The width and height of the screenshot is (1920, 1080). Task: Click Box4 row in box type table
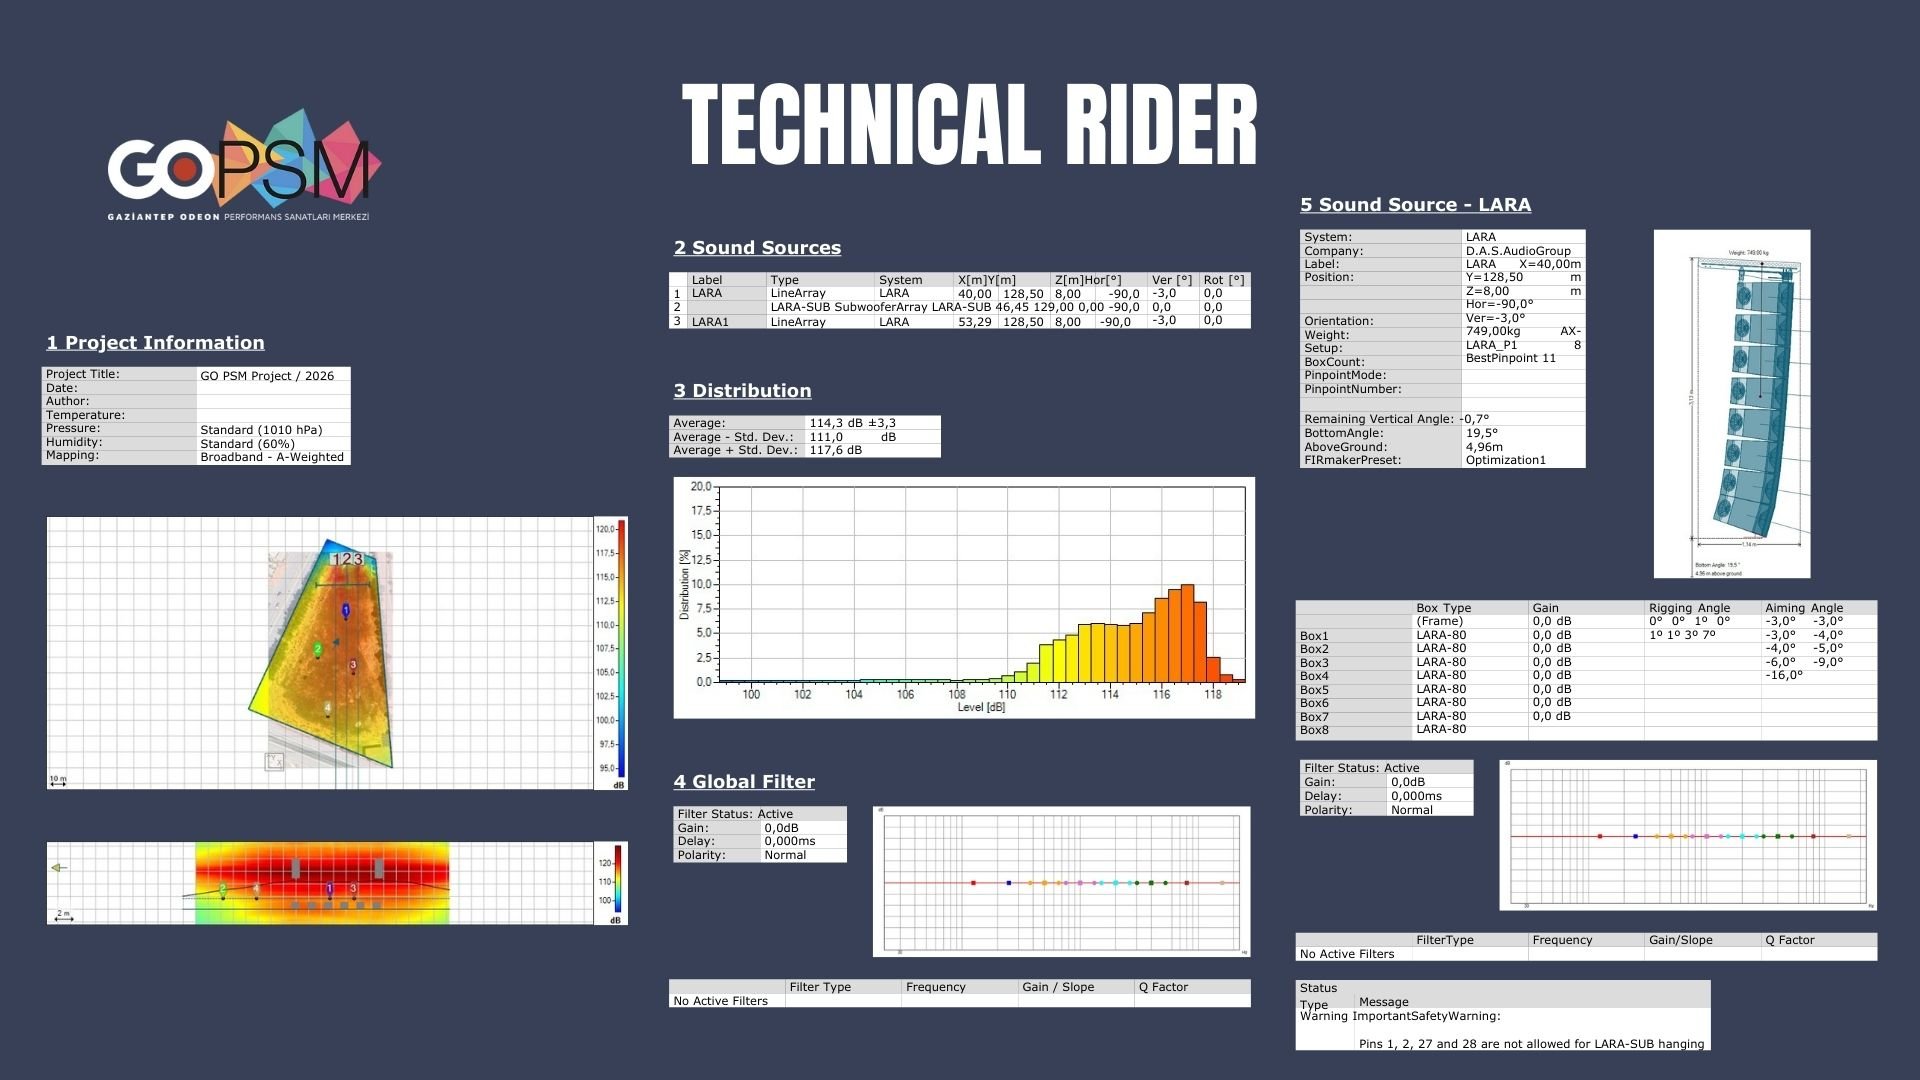[x=1440, y=676]
